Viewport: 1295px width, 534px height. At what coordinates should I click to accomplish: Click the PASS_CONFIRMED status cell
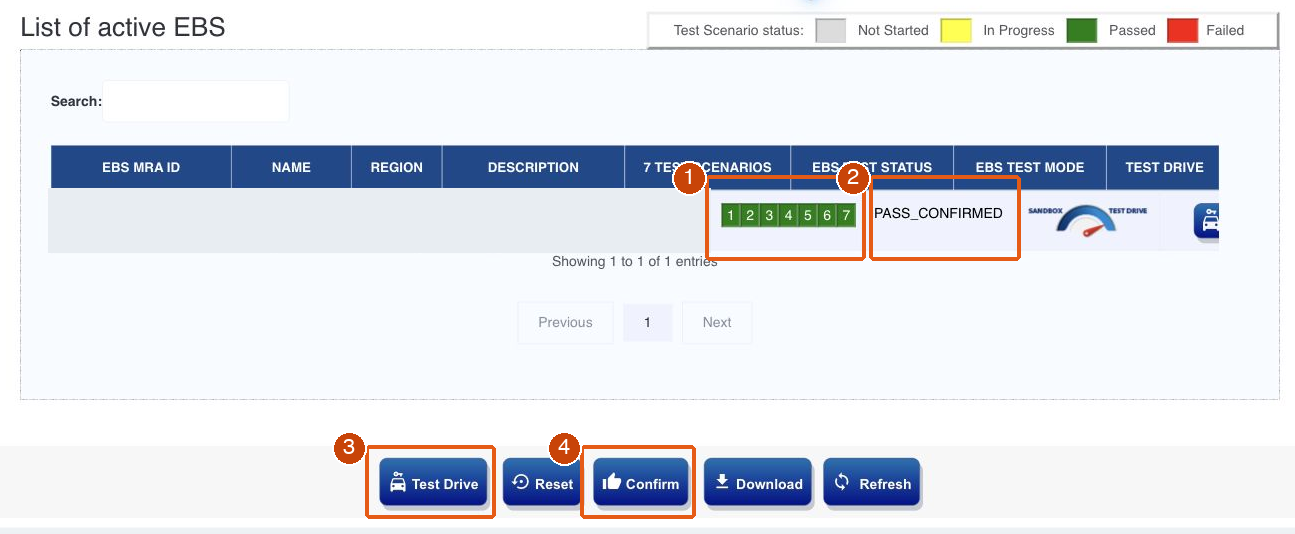tap(938, 213)
